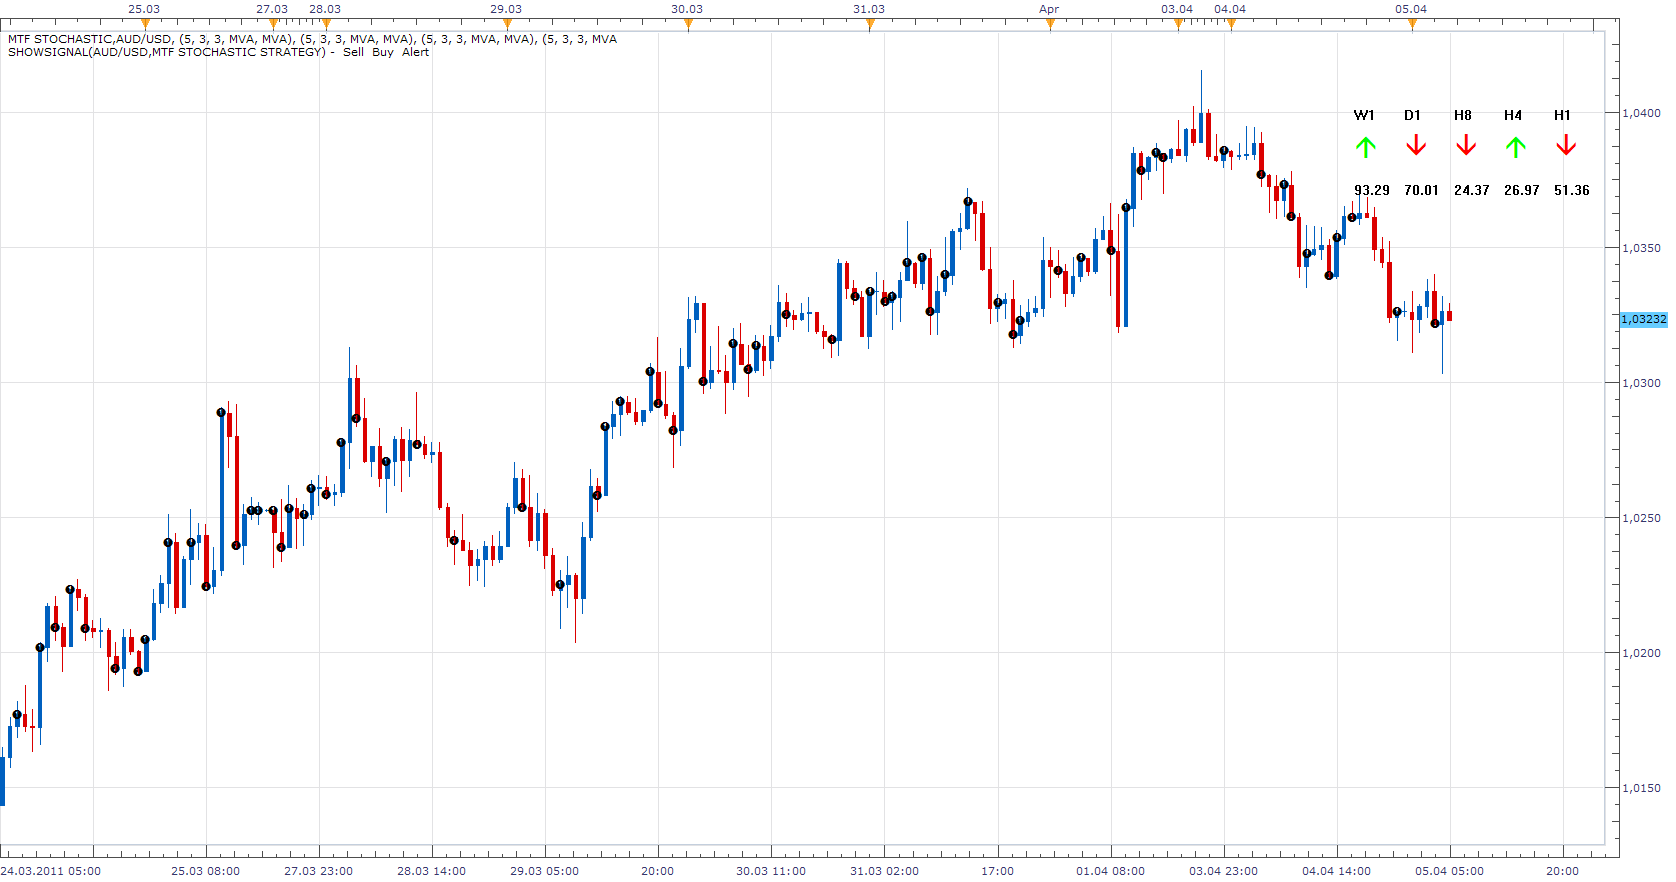The image size is (1676, 882).
Task: Click the 31.03 02:00 time label
Action: [x=884, y=871]
